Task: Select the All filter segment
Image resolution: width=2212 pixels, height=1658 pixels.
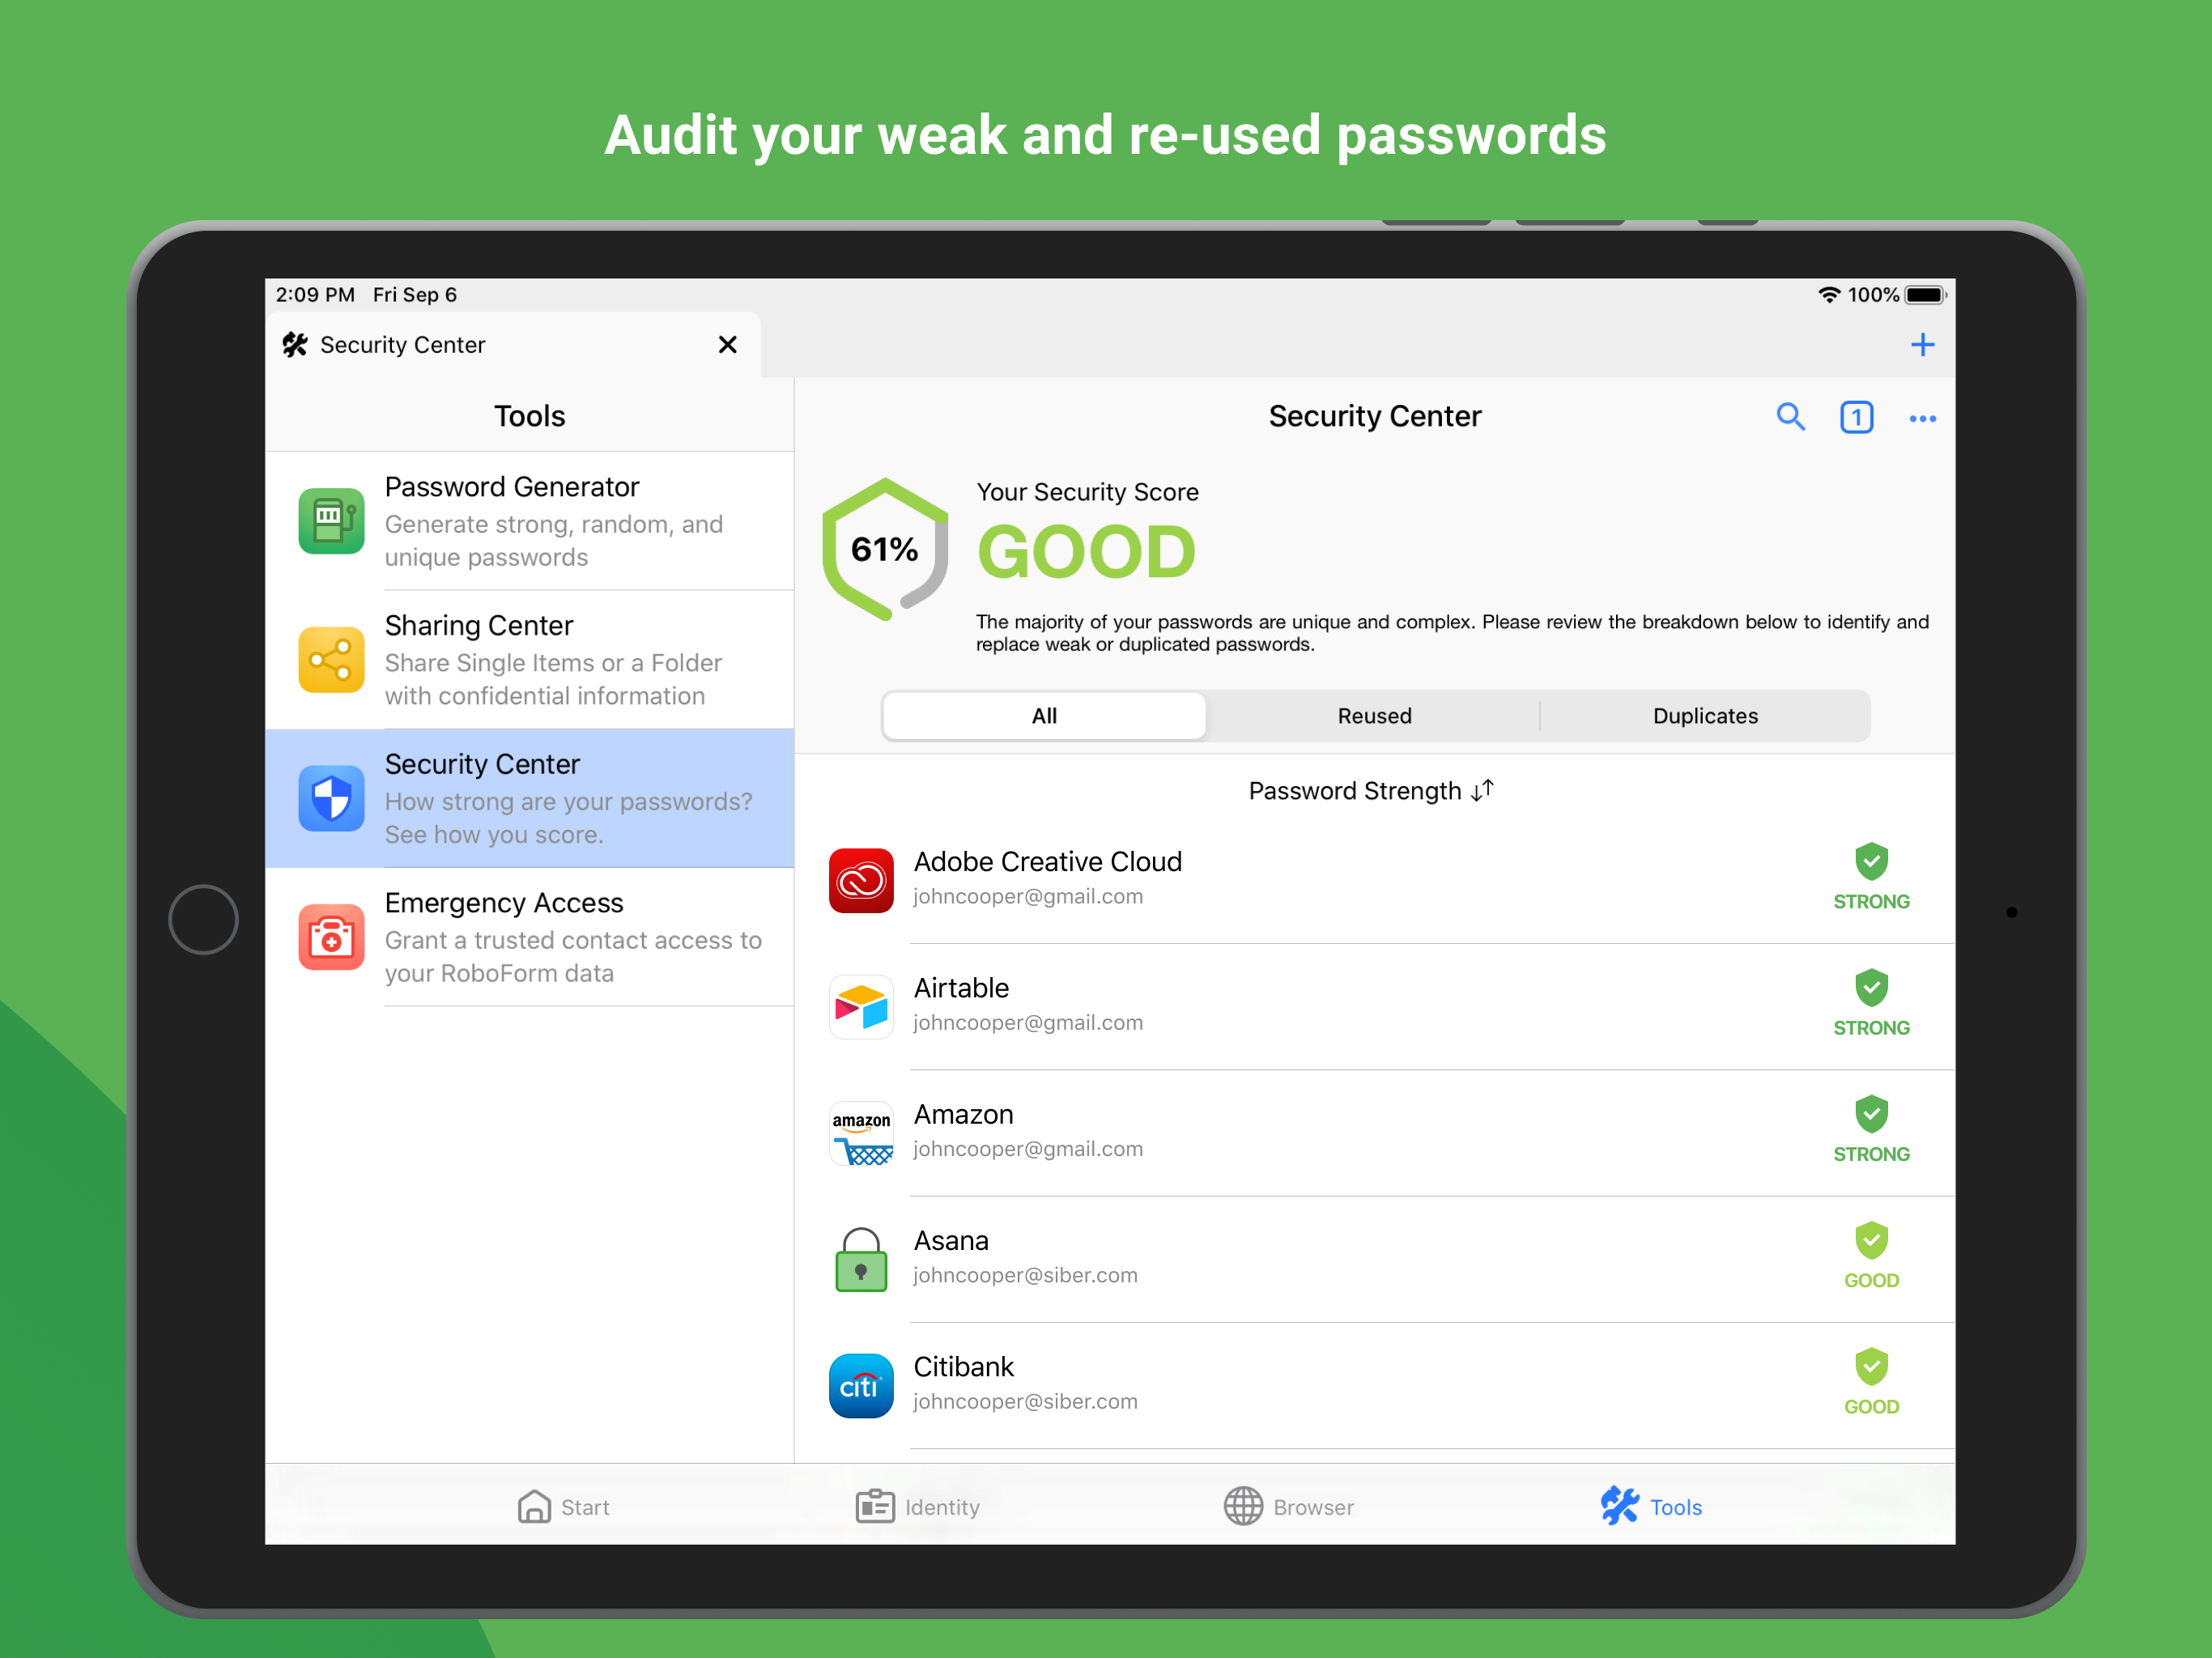Action: pos(1044,716)
